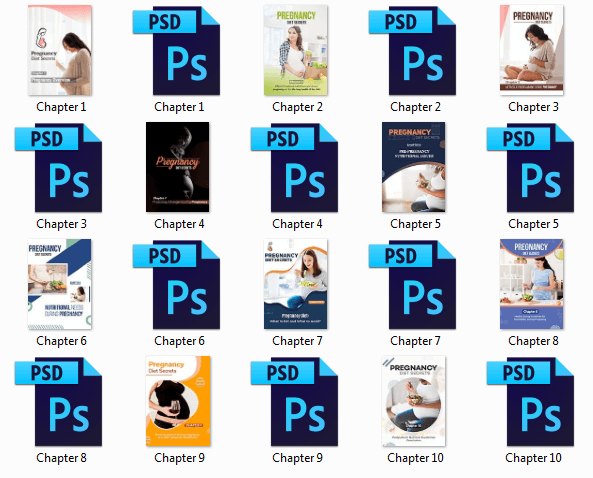Select the Chapter 6 PSD file icon
Viewport: 593px width, 478px height.
pos(177,284)
